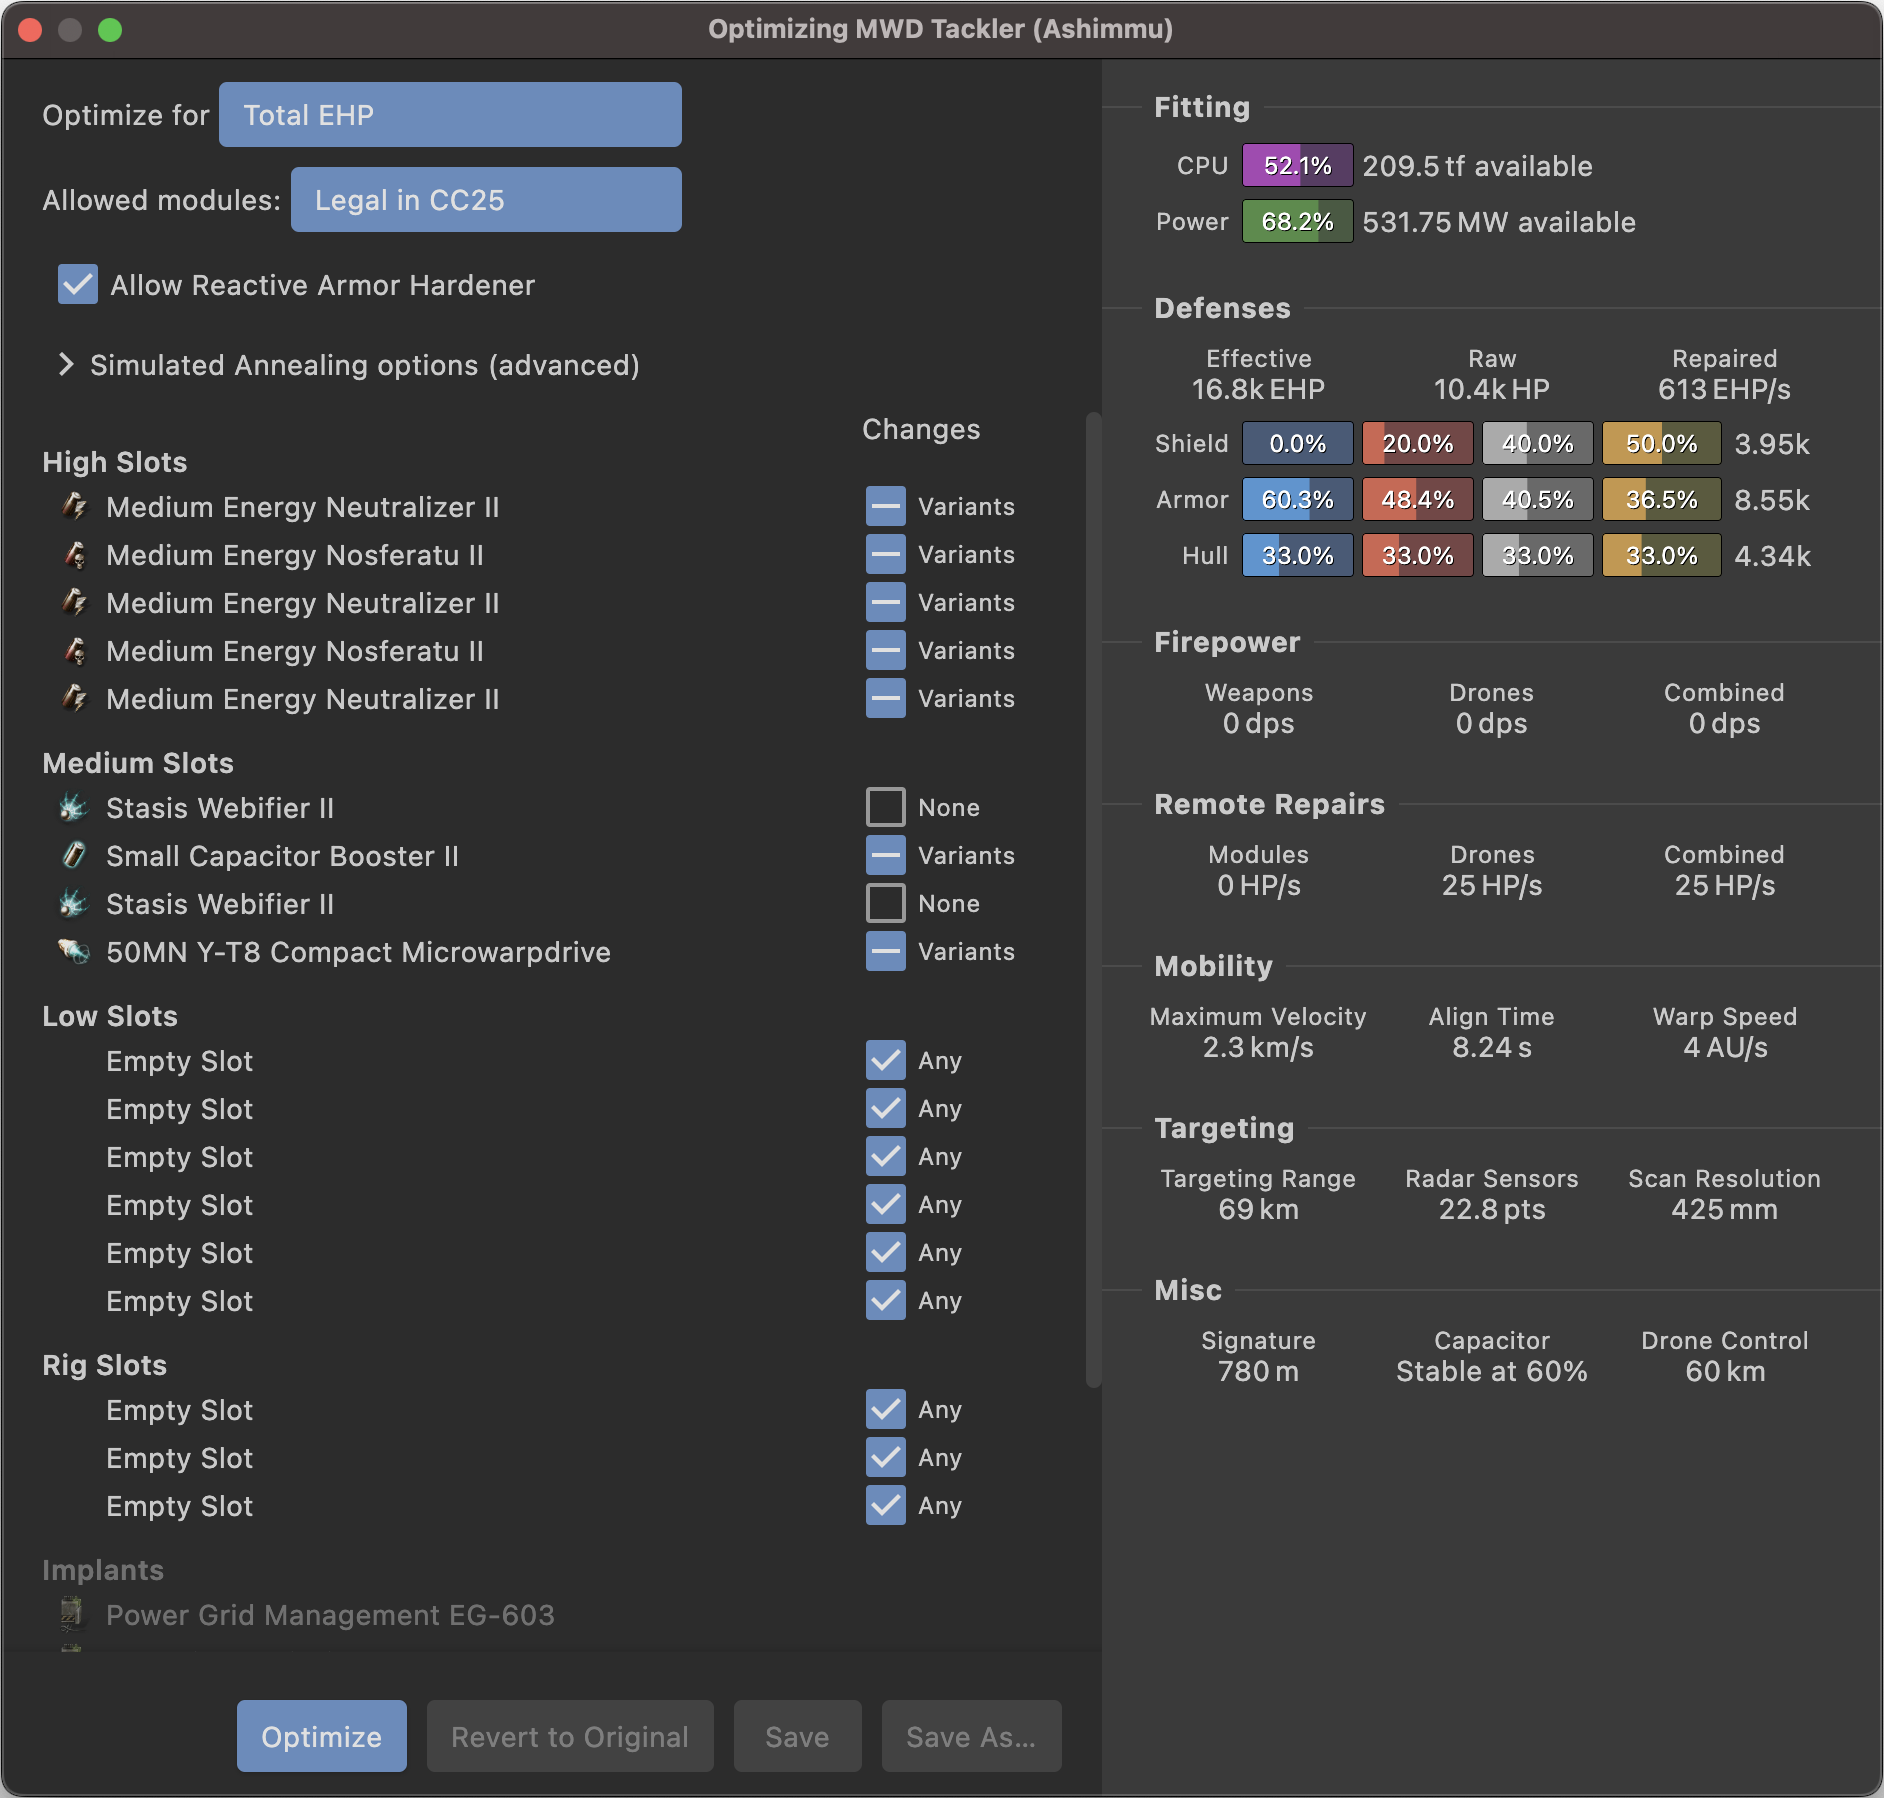Uncheck Allow Reactive Armor Hardener
This screenshot has width=1884, height=1798.
pos(77,285)
